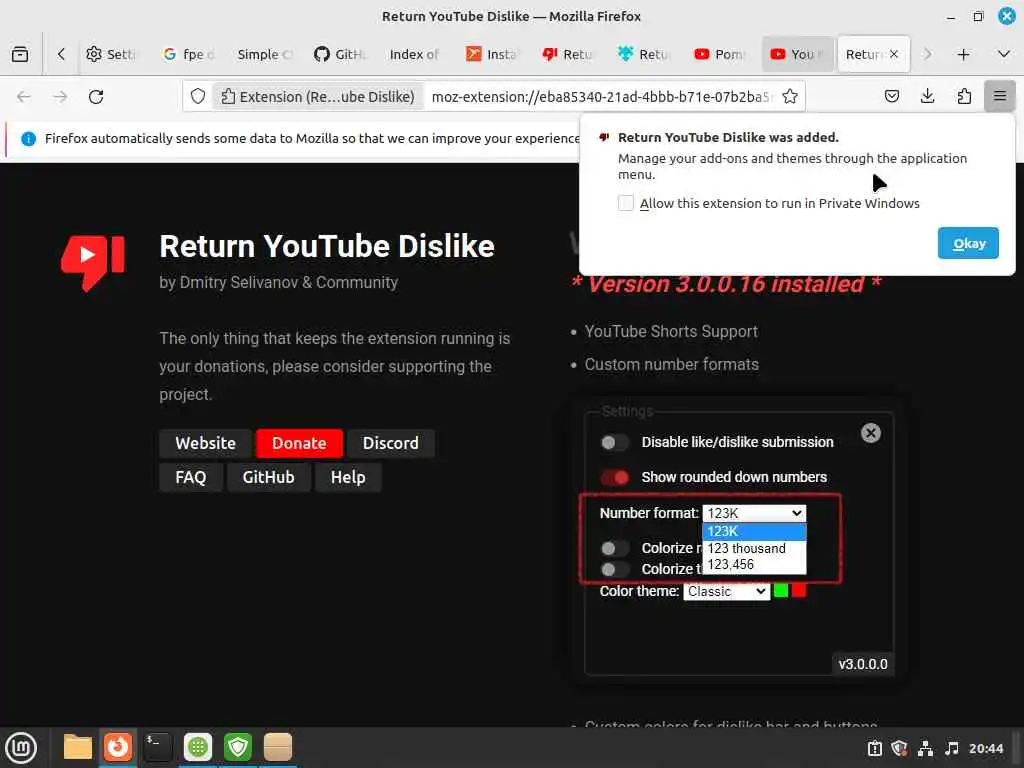This screenshot has width=1024, height=768.
Task: Open the Firefox View icon
Action: pyautogui.click(x=20, y=54)
